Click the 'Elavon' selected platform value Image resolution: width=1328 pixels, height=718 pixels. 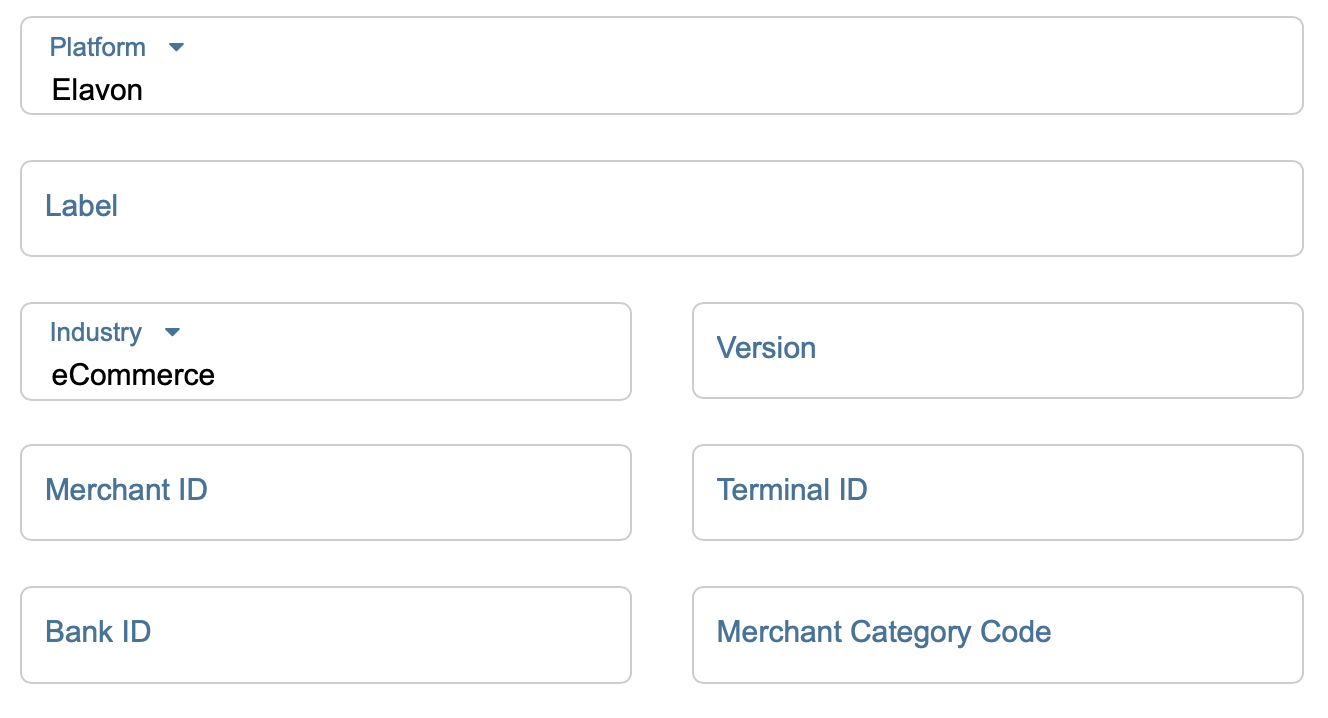[x=97, y=91]
